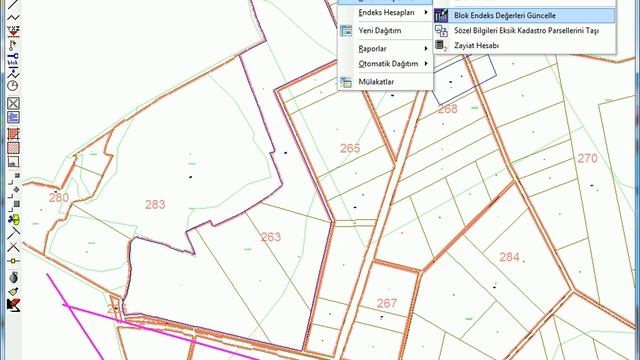Screen dimensions: 640x360
Task: Click parcel block label 263
Action: [271, 237]
